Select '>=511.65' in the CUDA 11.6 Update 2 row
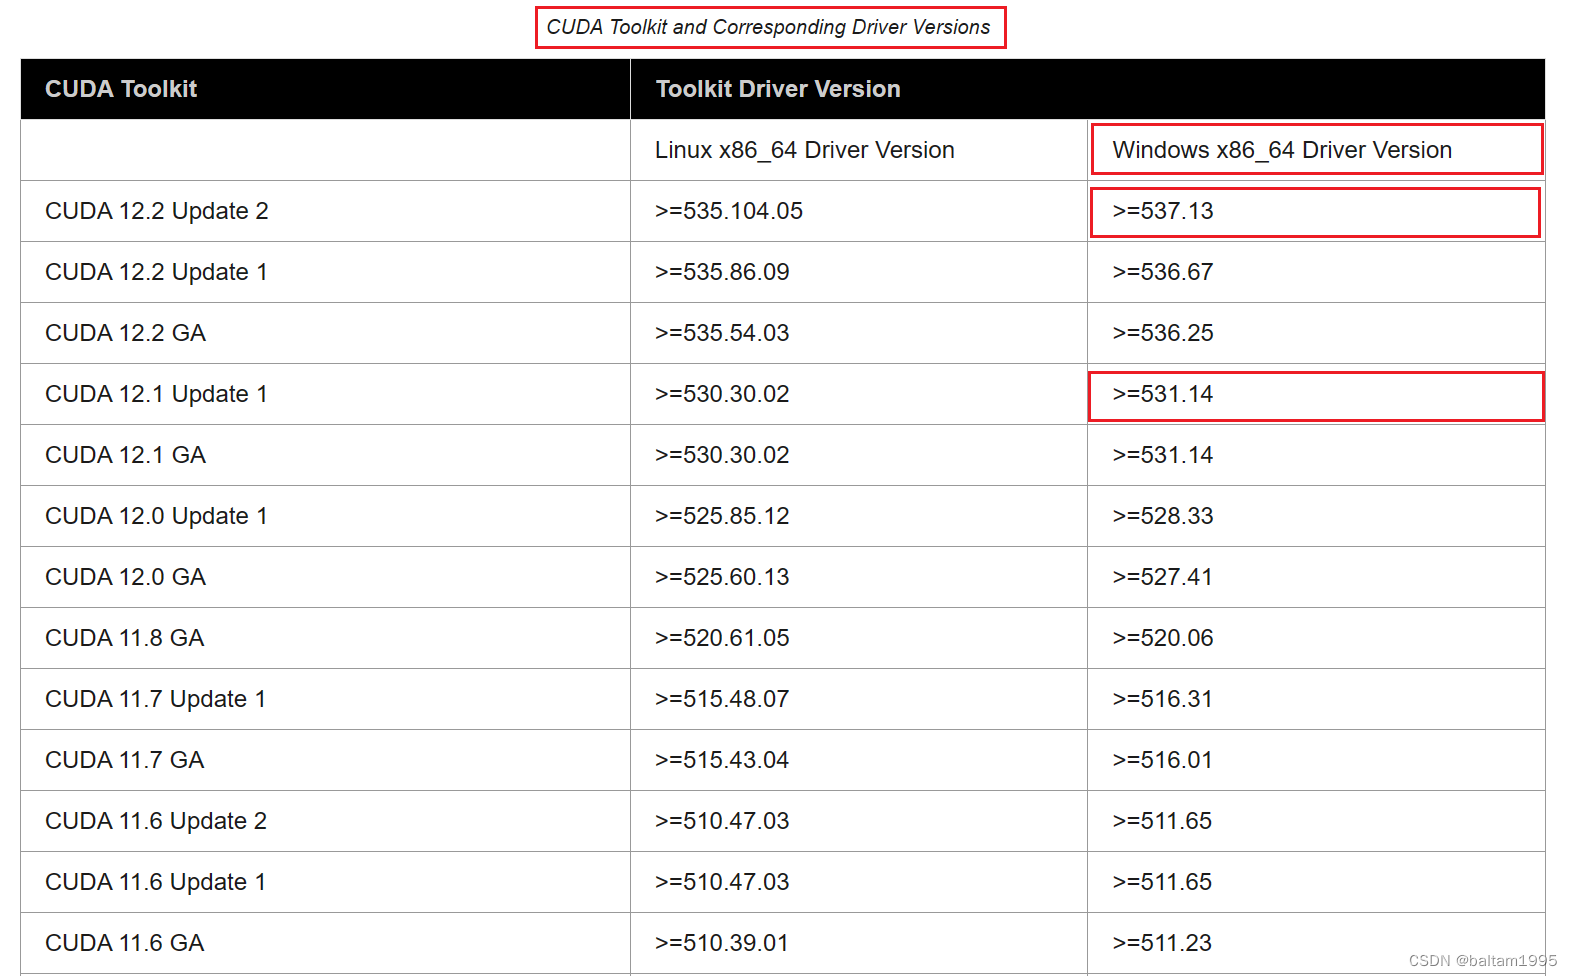Image resolution: width=1572 pixels, height=976 pixels. tap(1163, 821)
